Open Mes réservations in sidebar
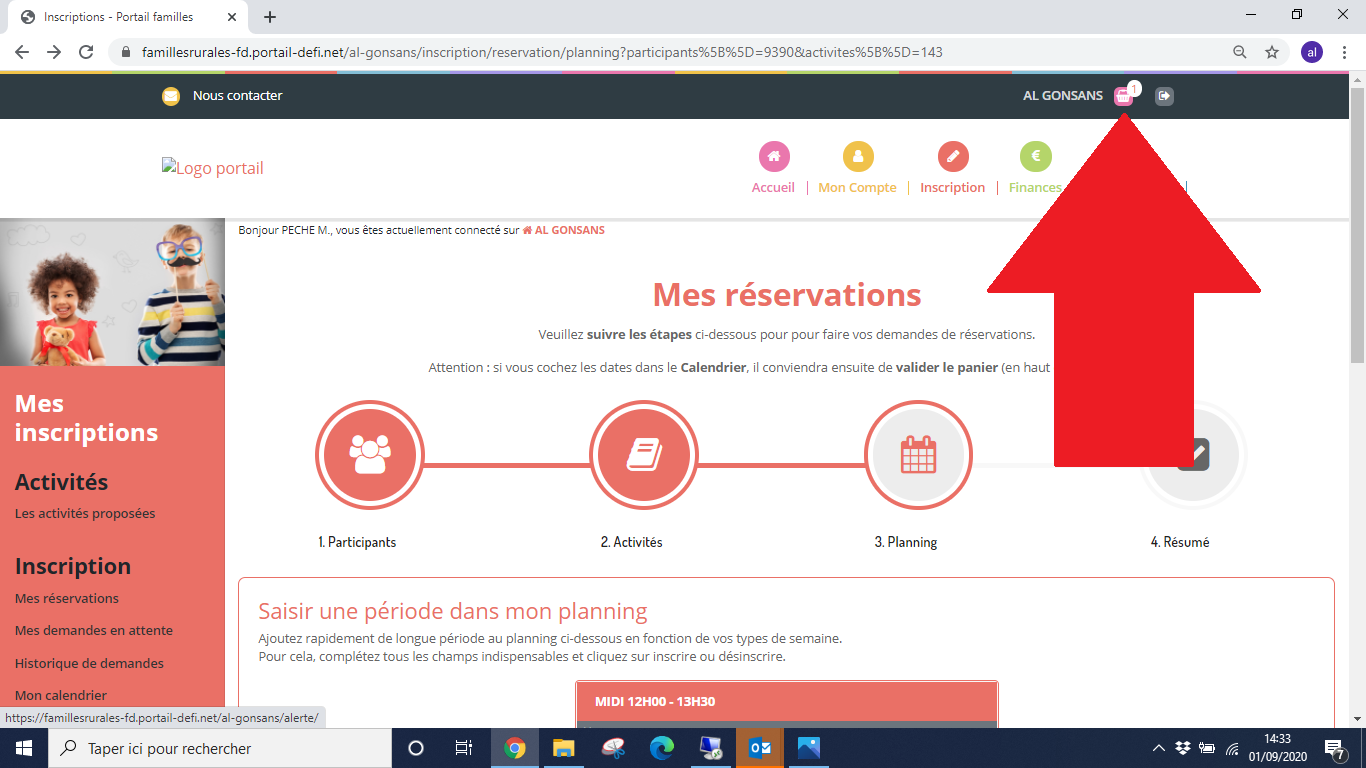 (x=67, y=598)
